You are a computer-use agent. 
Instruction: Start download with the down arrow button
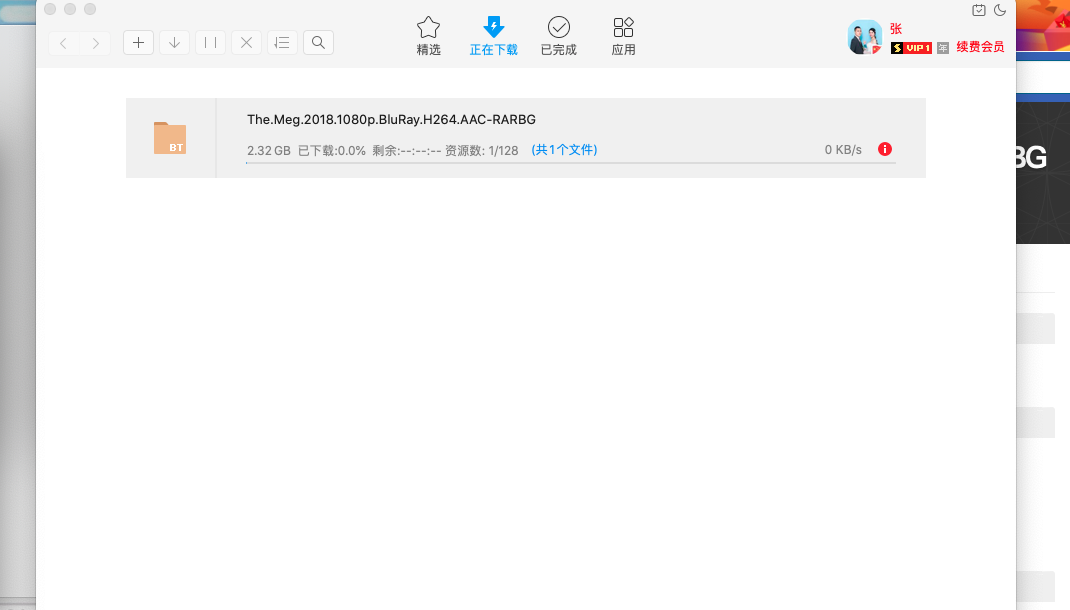click(x=174, y=42)
